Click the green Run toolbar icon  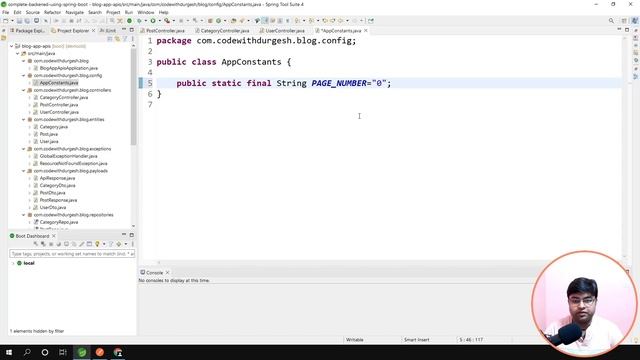(x=153, y=21)
